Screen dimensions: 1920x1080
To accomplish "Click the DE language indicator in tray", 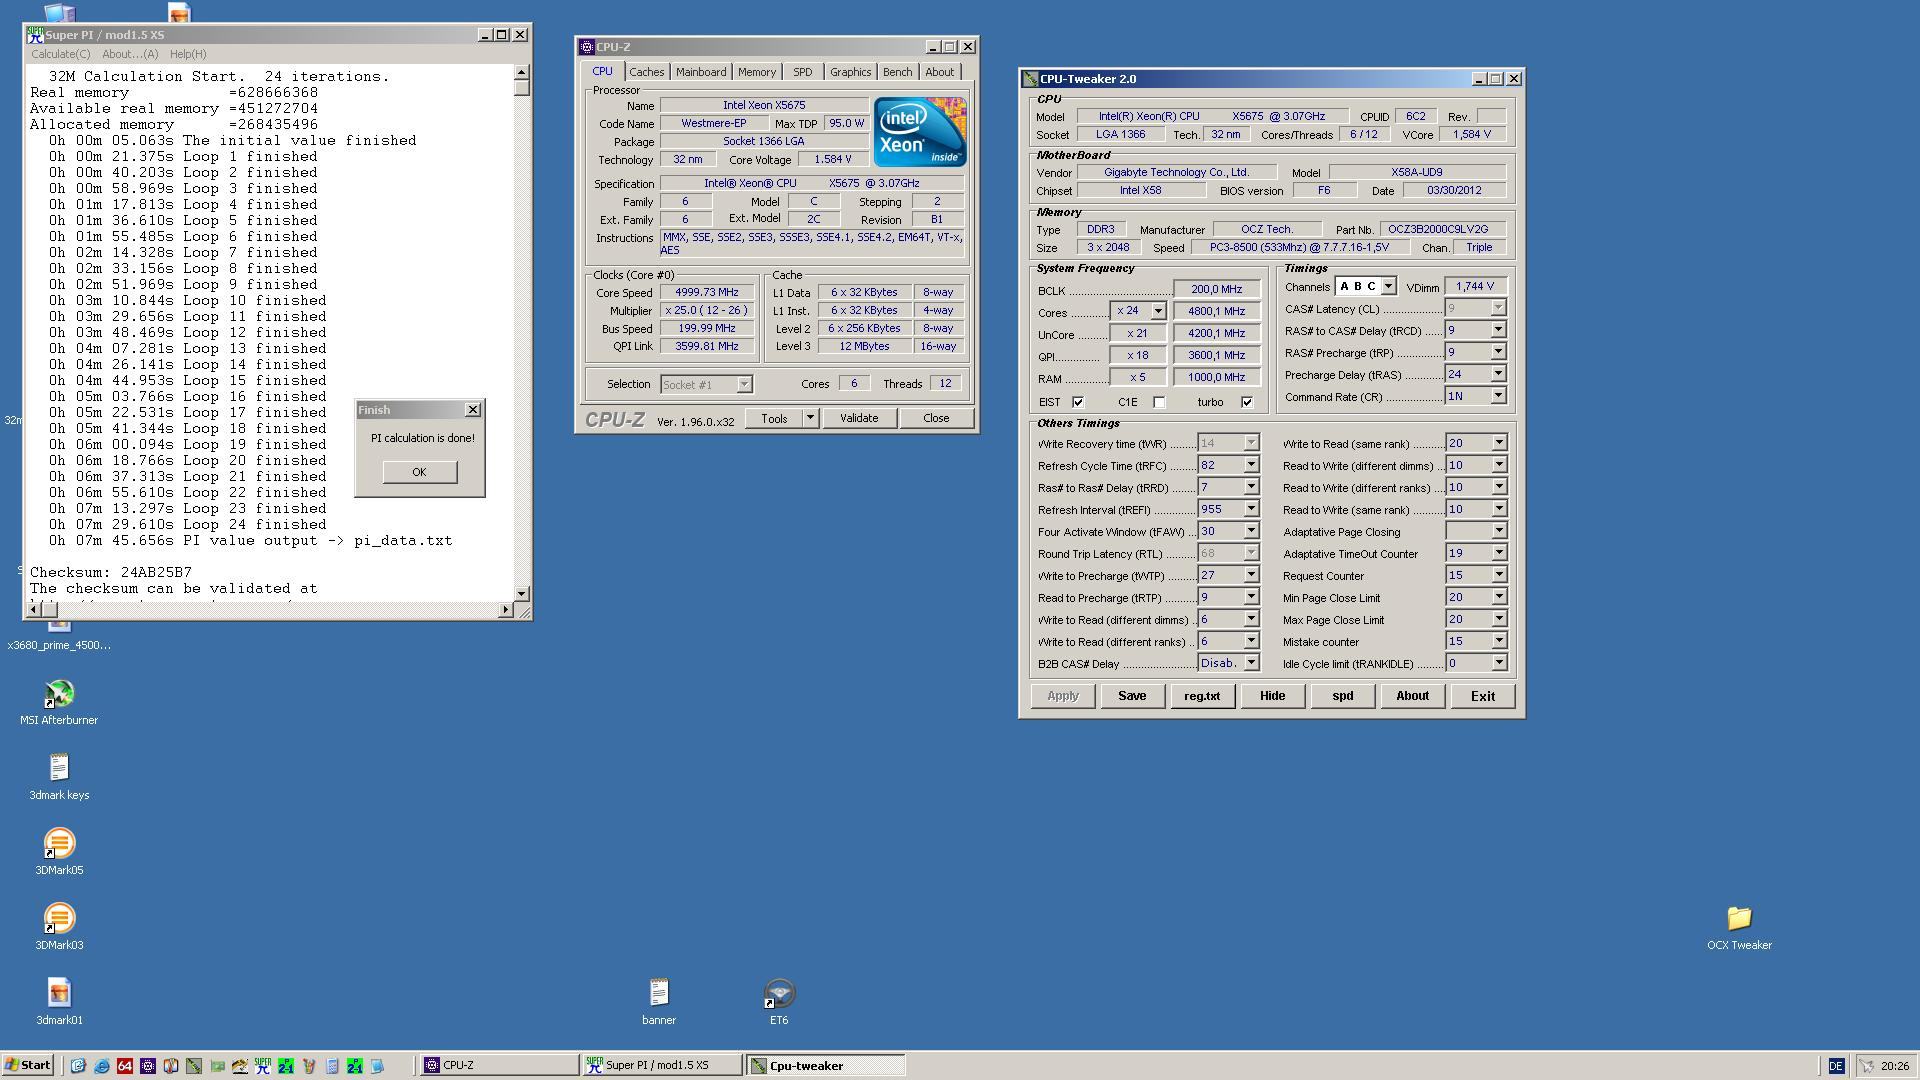I will 1835,1066.
